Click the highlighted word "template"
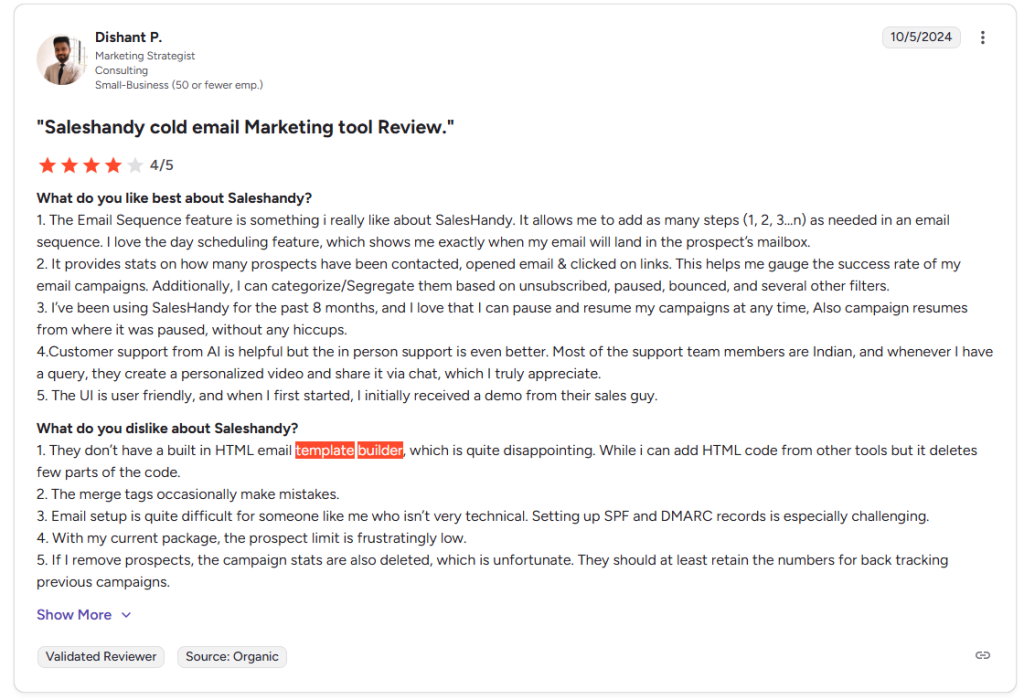This screenshot has height=700, width=1024. pos(325,451)
